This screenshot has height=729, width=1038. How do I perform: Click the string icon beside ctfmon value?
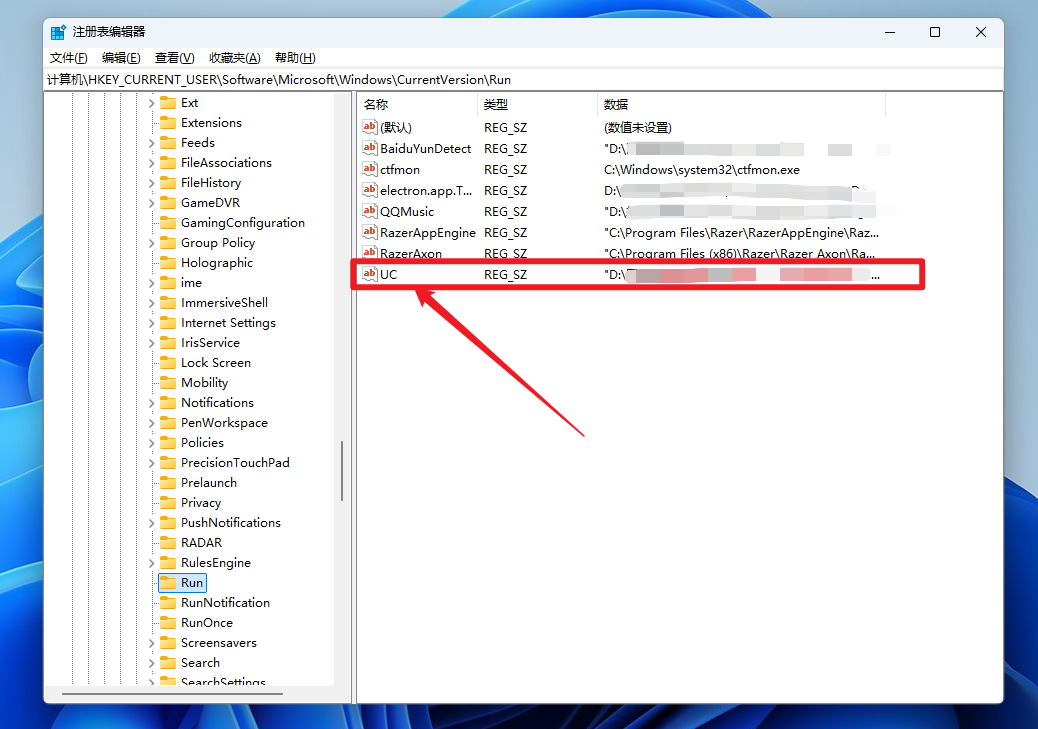coord(369,170)
